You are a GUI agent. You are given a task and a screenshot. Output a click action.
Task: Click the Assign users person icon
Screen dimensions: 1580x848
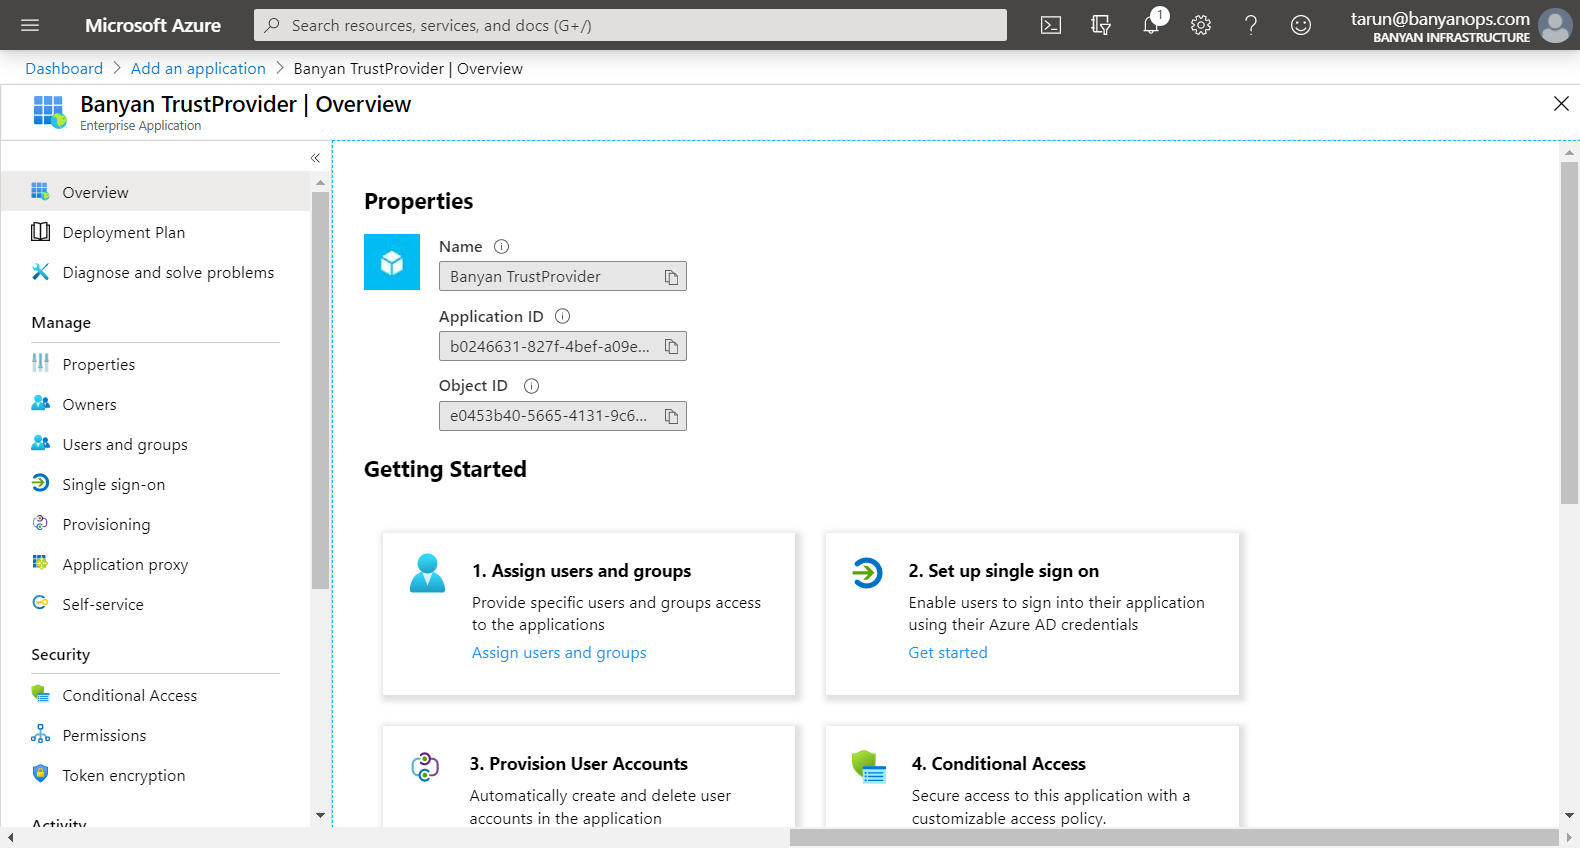coord(428,573)
